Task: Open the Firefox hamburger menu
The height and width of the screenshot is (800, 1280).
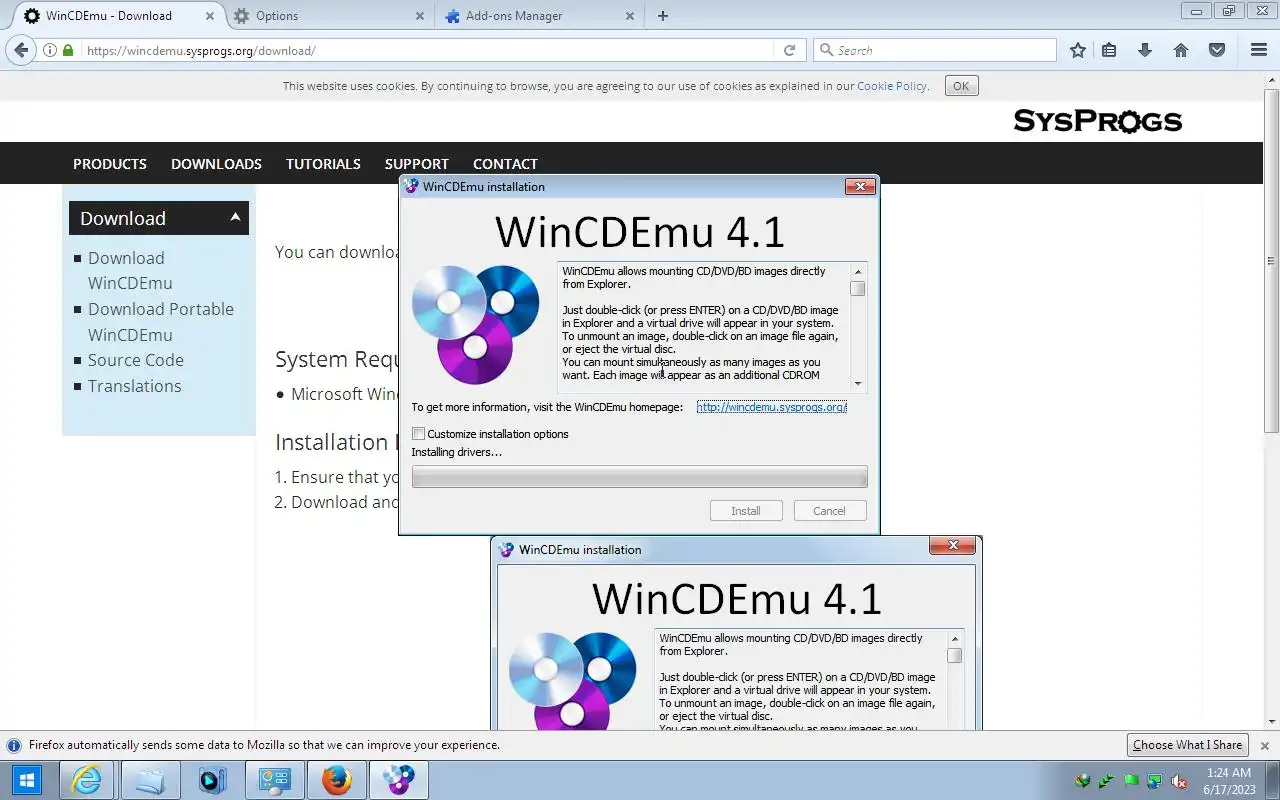Action: tap(1259, 50)
